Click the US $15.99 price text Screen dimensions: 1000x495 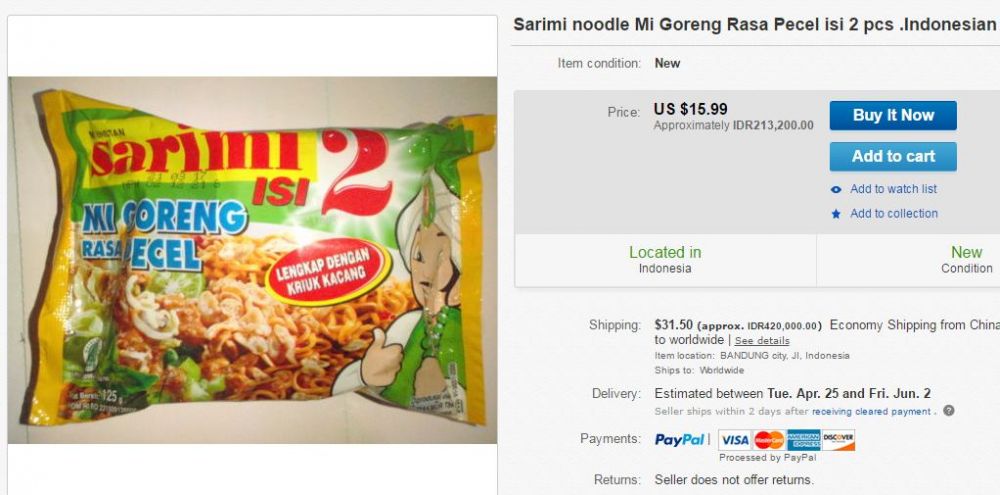click(x=690, y=109)
